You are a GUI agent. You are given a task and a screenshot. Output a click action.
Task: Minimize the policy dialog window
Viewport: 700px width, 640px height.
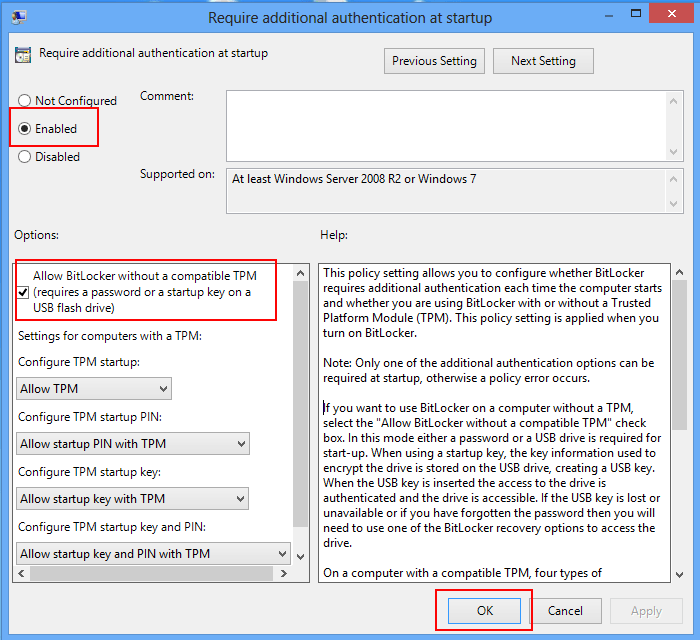click(x=609, y=16)
